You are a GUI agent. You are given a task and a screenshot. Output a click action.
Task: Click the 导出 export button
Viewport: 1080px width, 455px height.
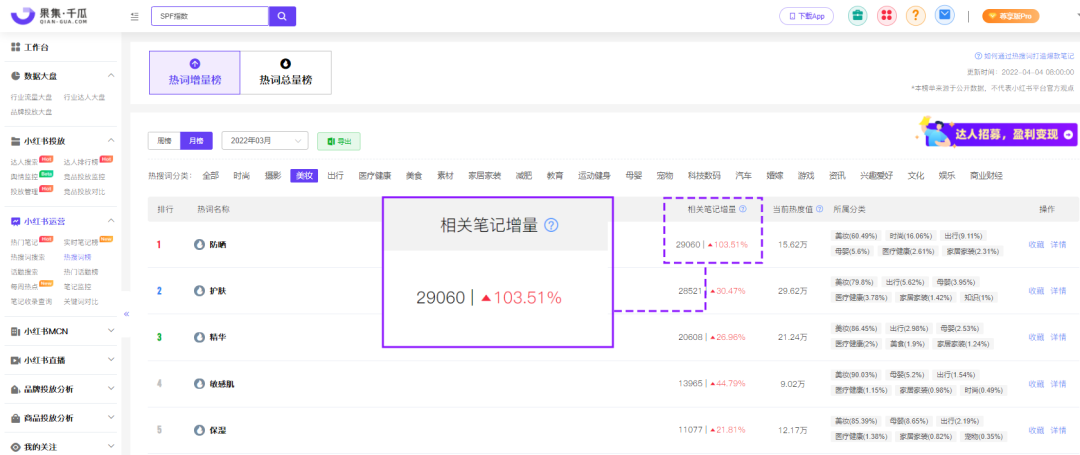coord(339,142)
